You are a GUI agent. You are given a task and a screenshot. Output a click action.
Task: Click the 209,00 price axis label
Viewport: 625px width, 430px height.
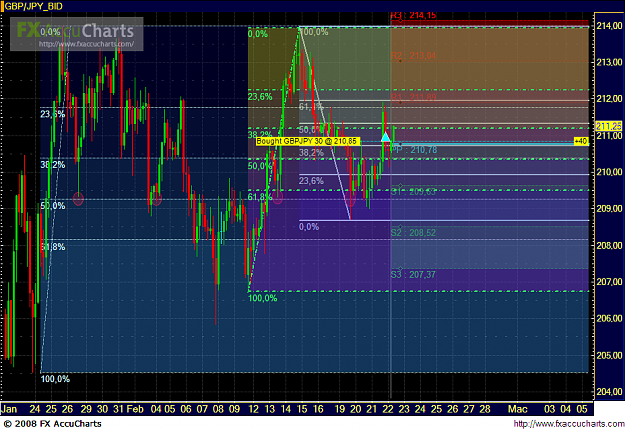coord(609,208)
